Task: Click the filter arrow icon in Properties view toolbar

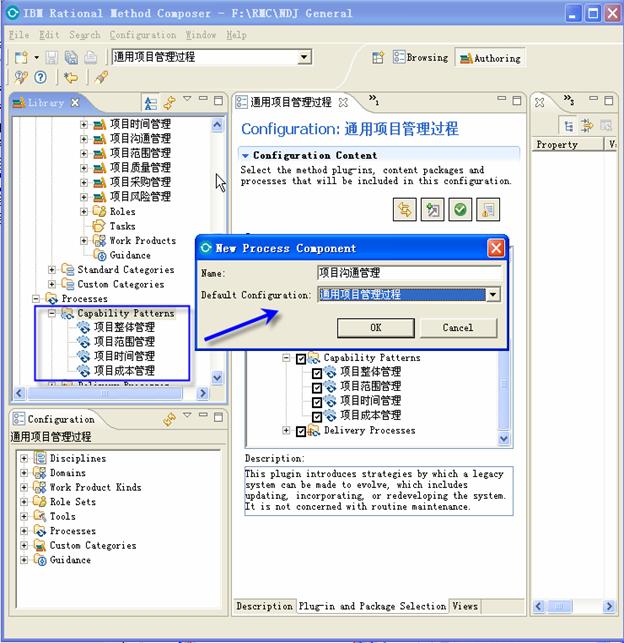Action: 587,126
